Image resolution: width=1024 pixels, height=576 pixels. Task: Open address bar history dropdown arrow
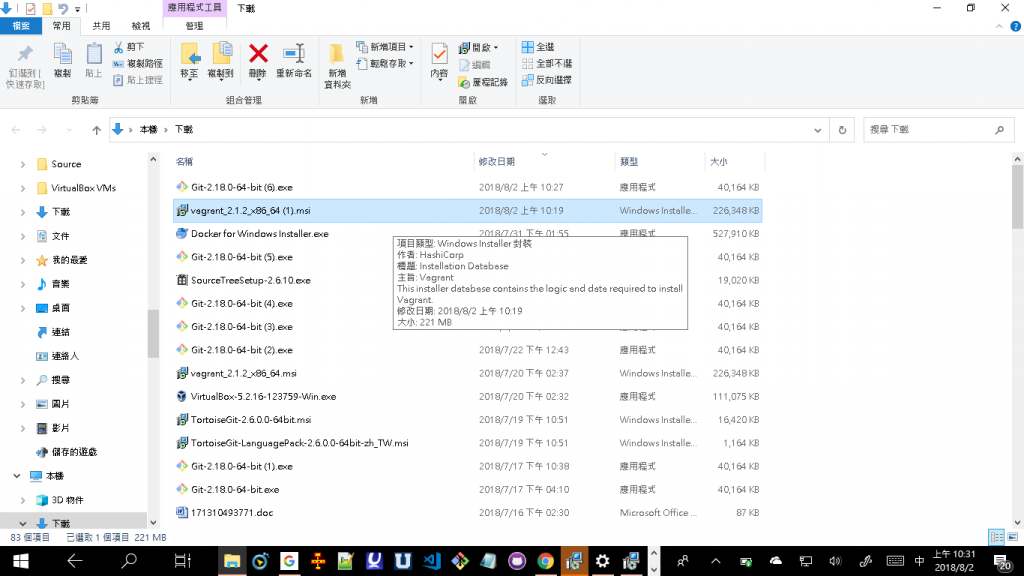tap(817, 130)
